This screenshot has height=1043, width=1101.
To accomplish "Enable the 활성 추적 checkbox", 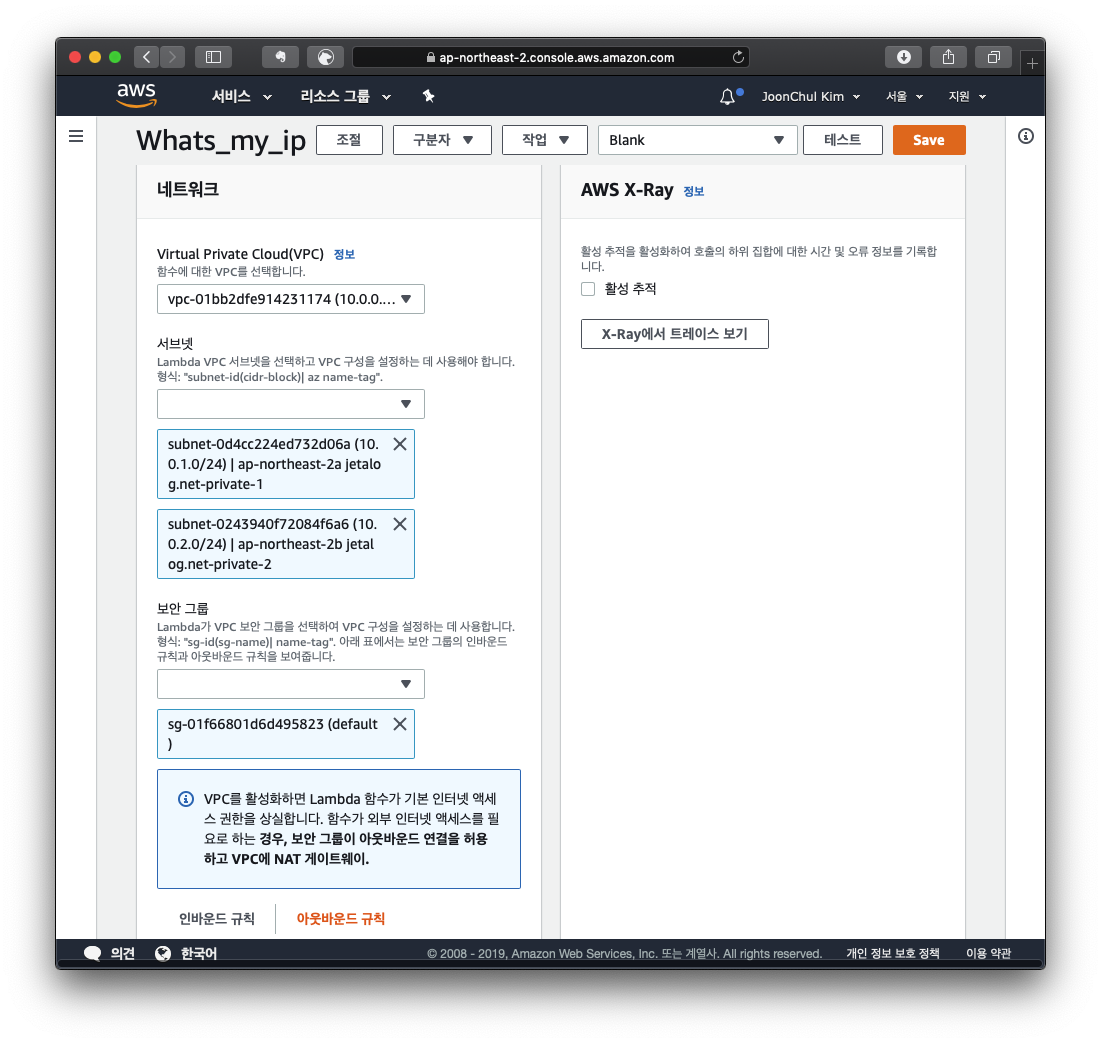I will 588,289.
